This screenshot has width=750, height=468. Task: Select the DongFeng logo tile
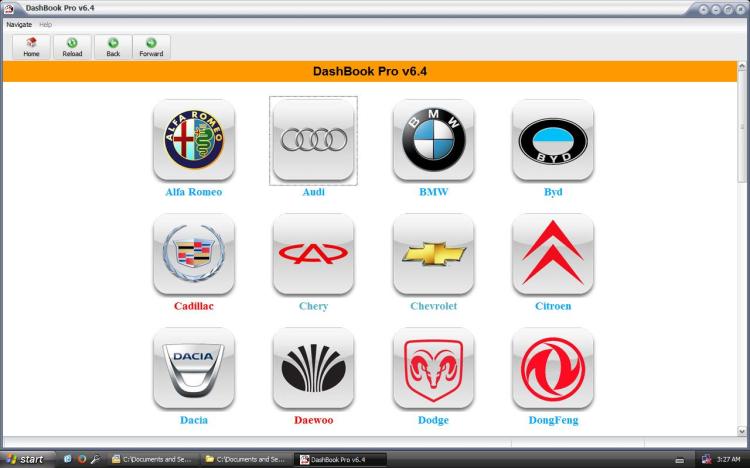point(553,368)
